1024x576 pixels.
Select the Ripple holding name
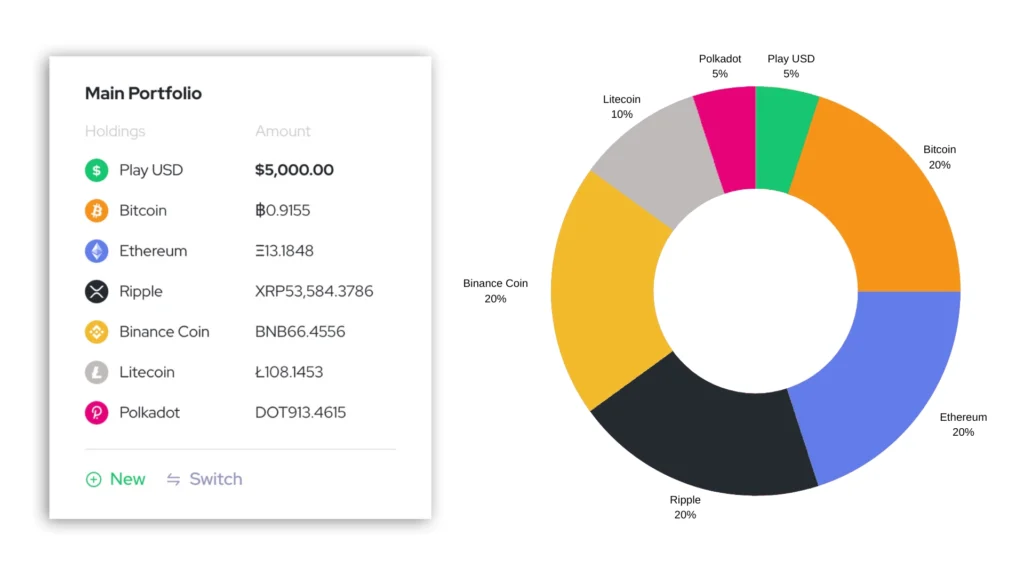(141, 292)
